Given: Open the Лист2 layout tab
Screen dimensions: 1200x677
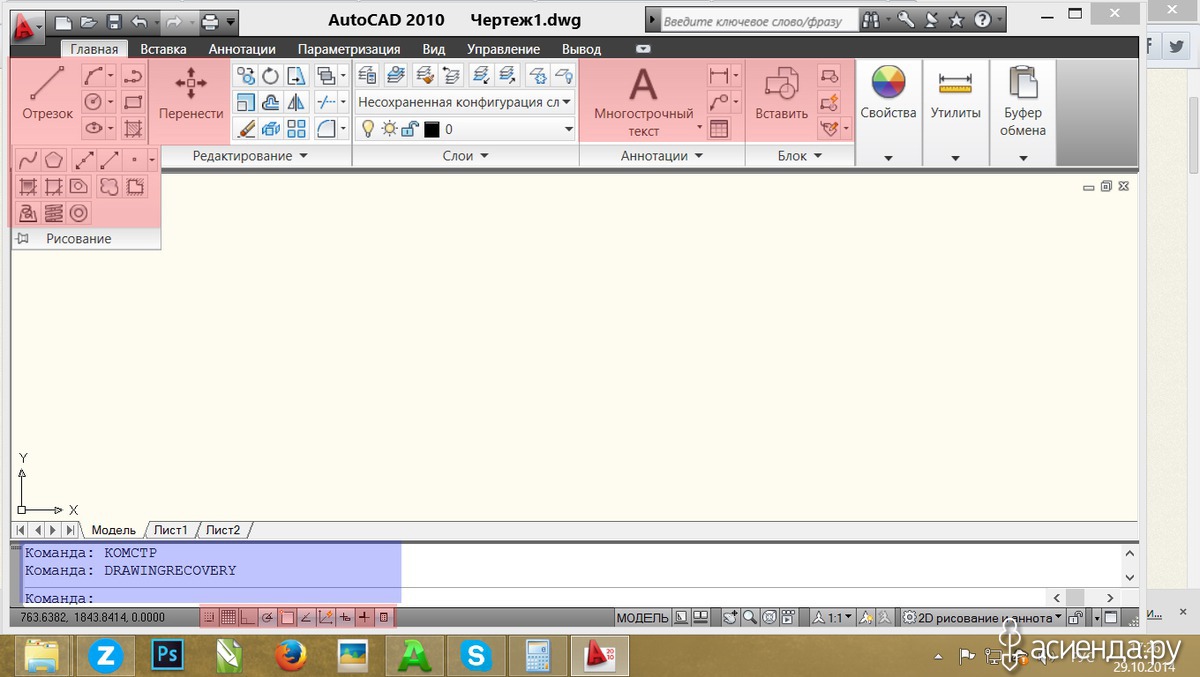Looking at the screenshot, I should tap(224, 530).
